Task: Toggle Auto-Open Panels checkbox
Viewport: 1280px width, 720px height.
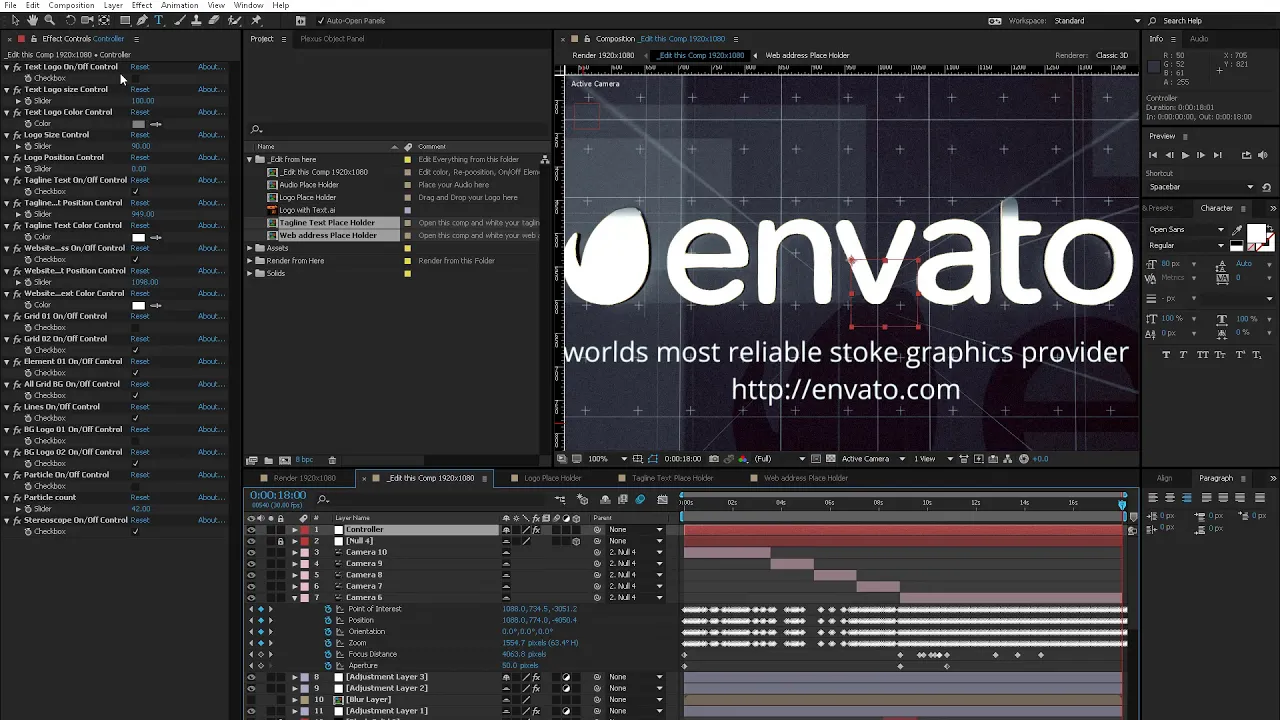Action: tap(320, 20)
